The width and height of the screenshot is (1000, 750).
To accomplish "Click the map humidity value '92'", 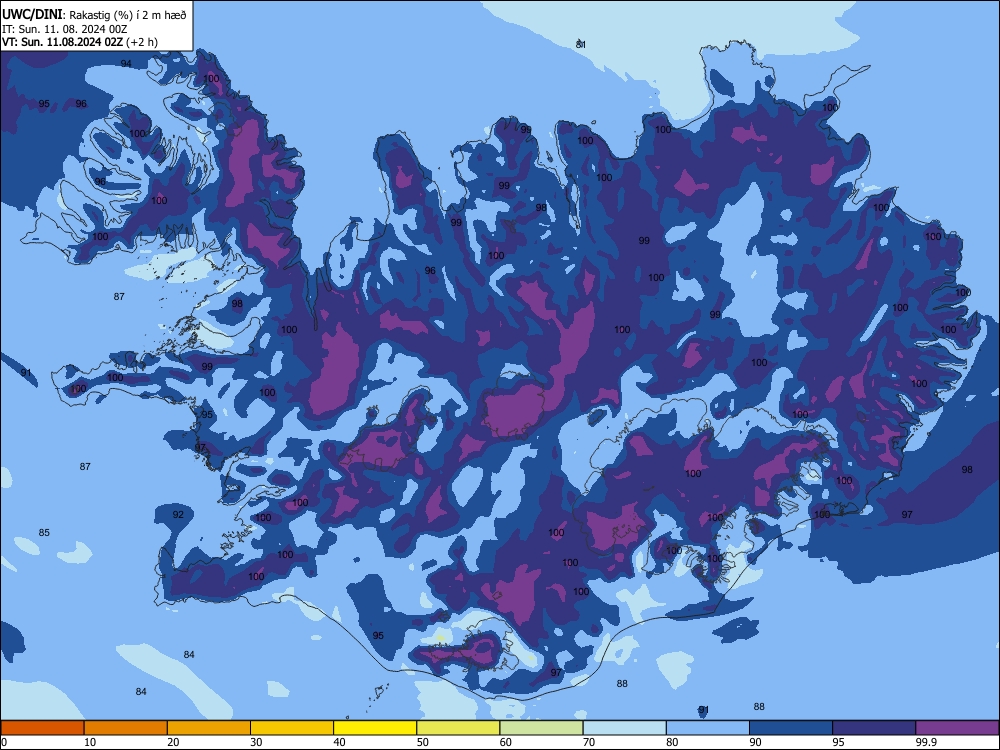I will pyautogui.click(x=178, y=515).
